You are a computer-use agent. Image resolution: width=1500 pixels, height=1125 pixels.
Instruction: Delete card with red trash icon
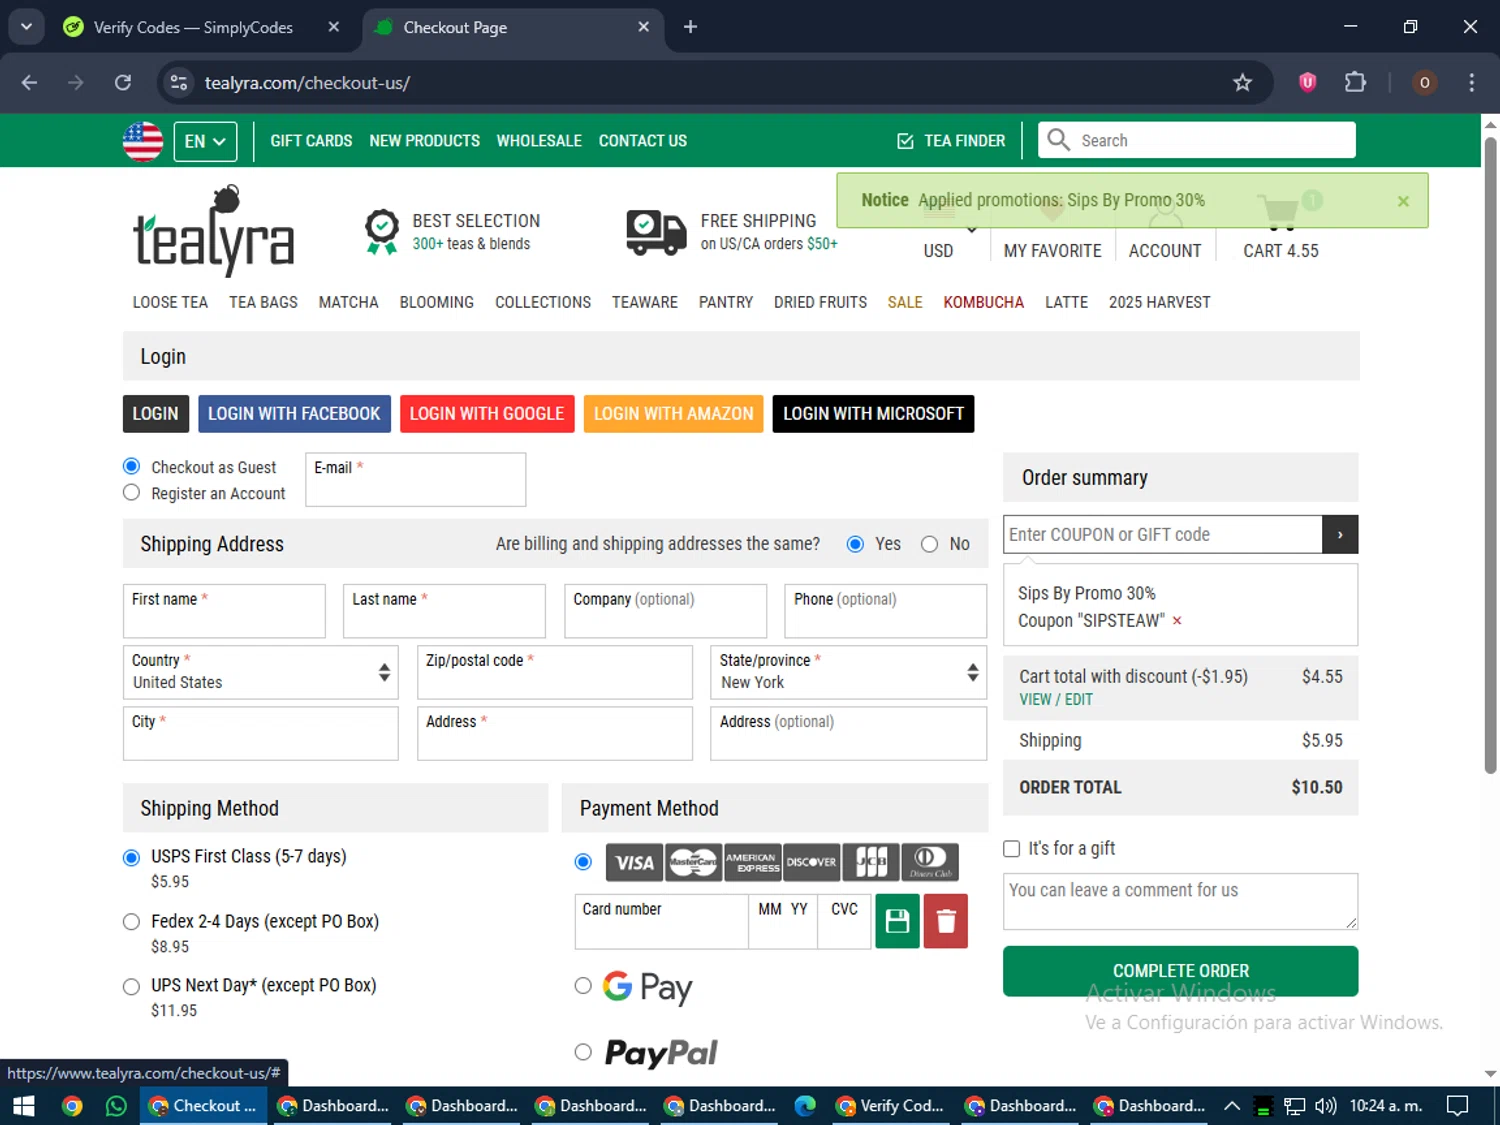(946, 921)
